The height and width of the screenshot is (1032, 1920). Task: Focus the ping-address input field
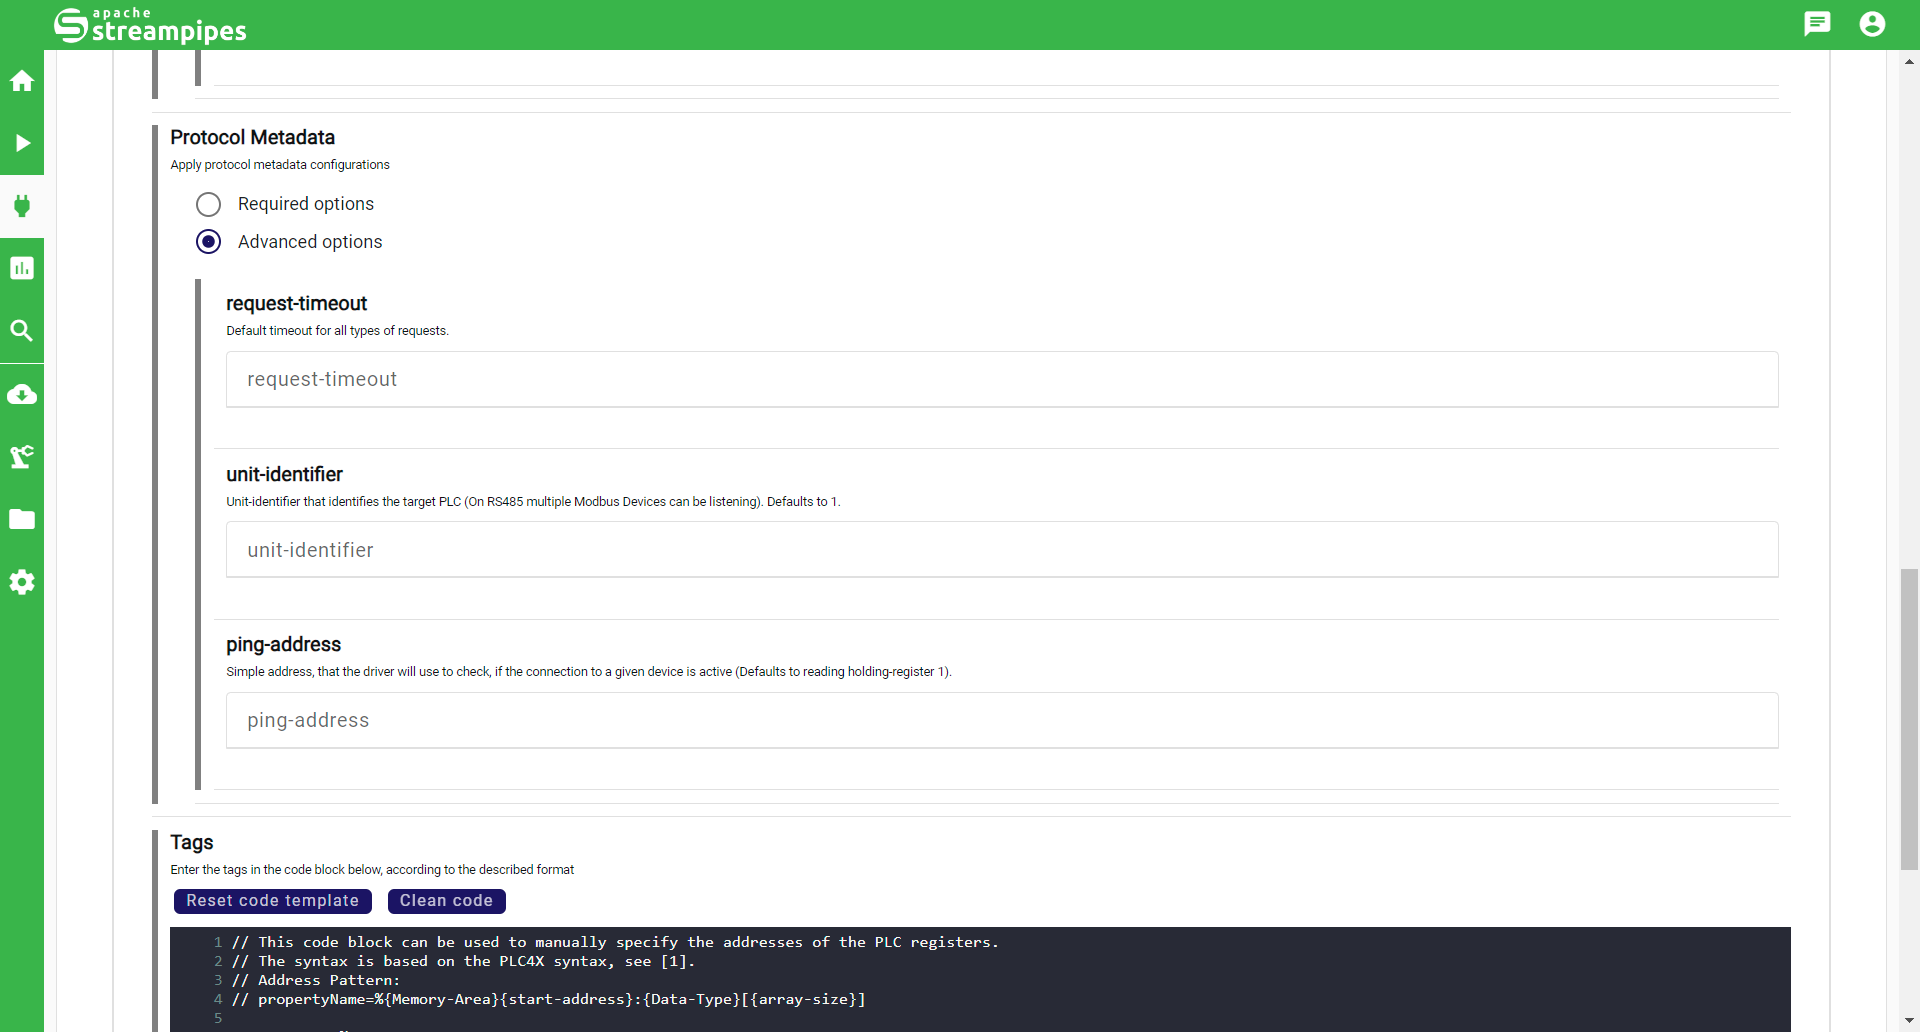(1001, 720)
